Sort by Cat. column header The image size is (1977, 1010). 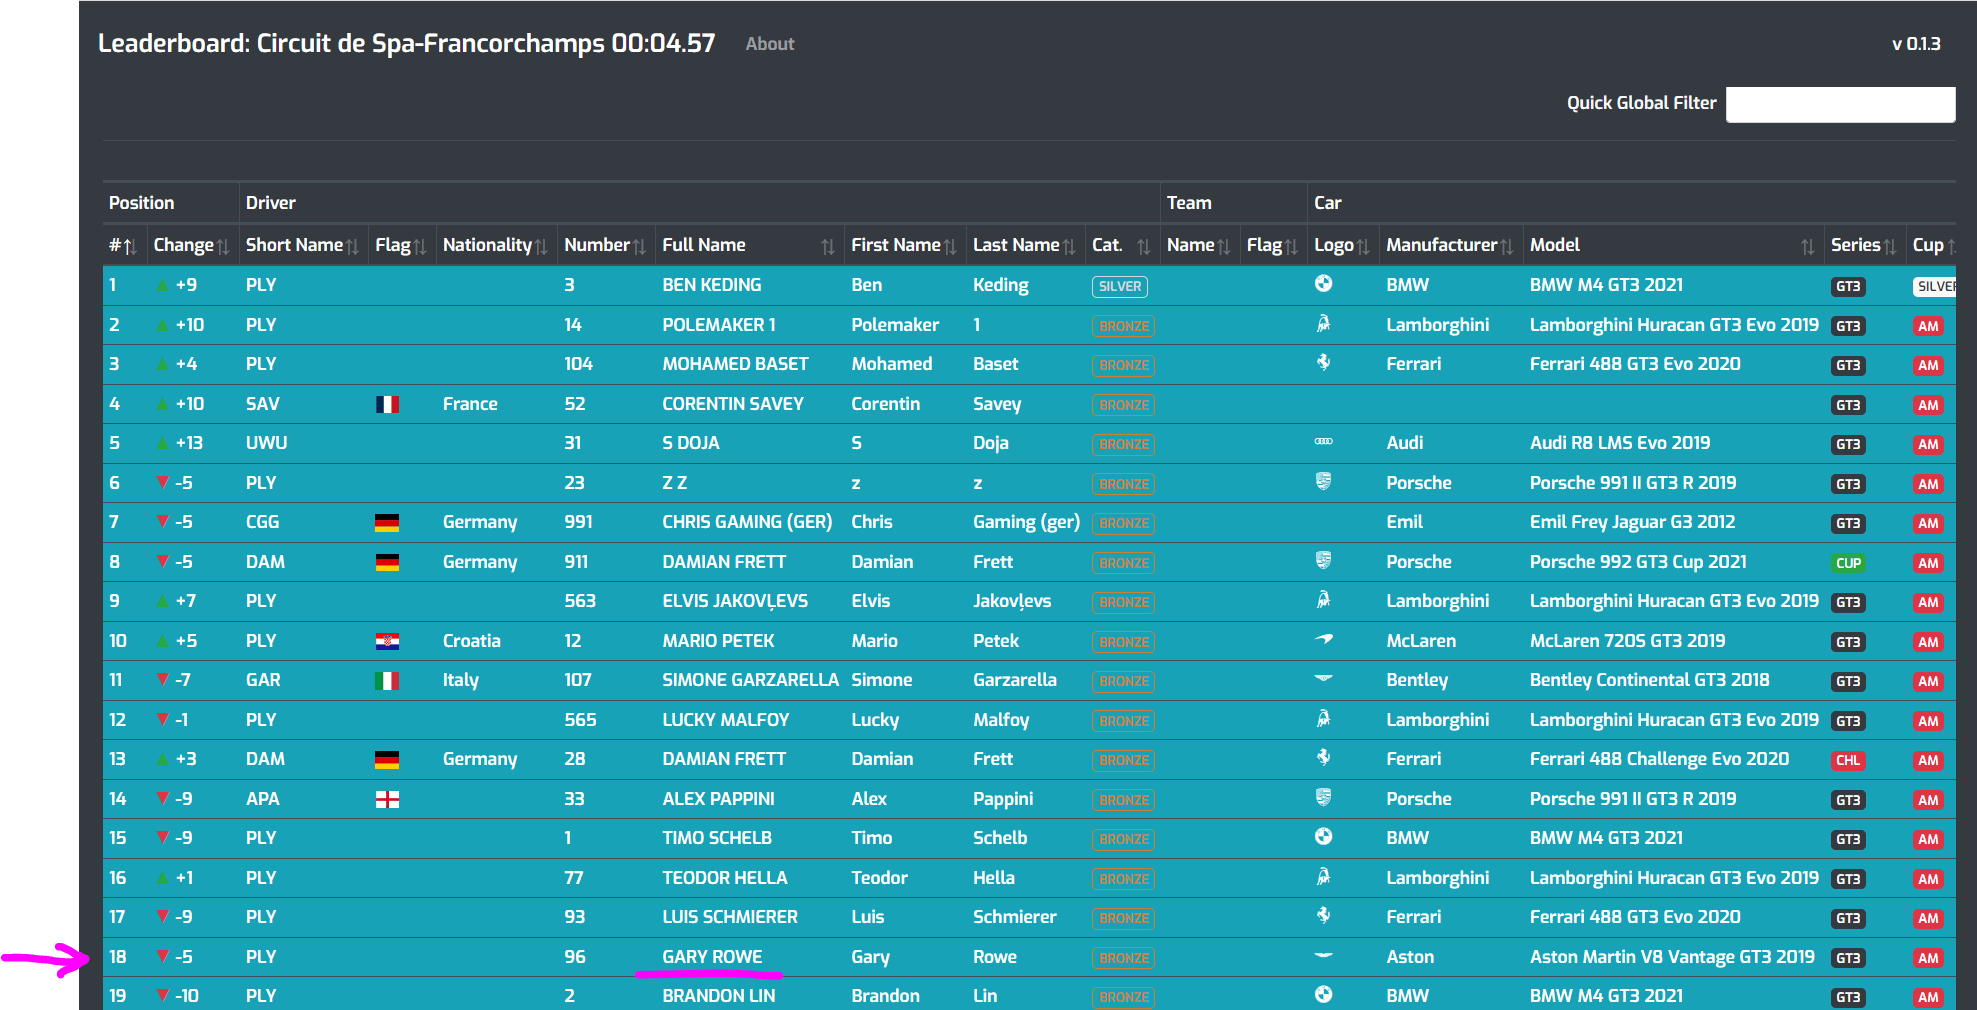[1121, 245]
